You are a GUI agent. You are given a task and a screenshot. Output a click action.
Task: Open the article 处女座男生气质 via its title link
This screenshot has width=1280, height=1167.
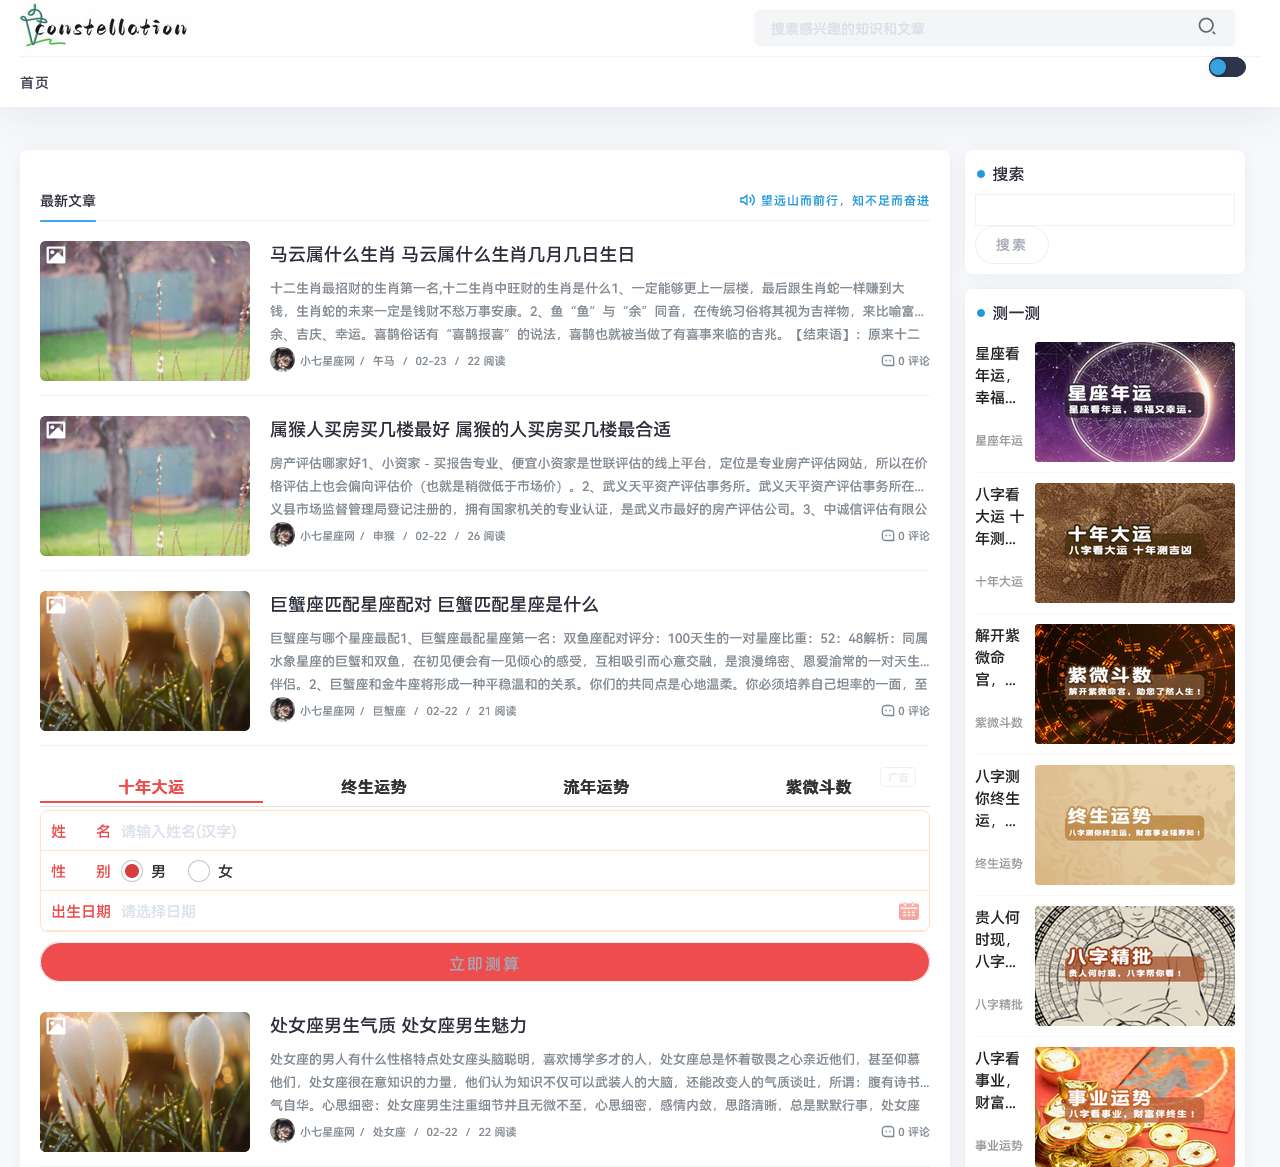coord(399,1026)
